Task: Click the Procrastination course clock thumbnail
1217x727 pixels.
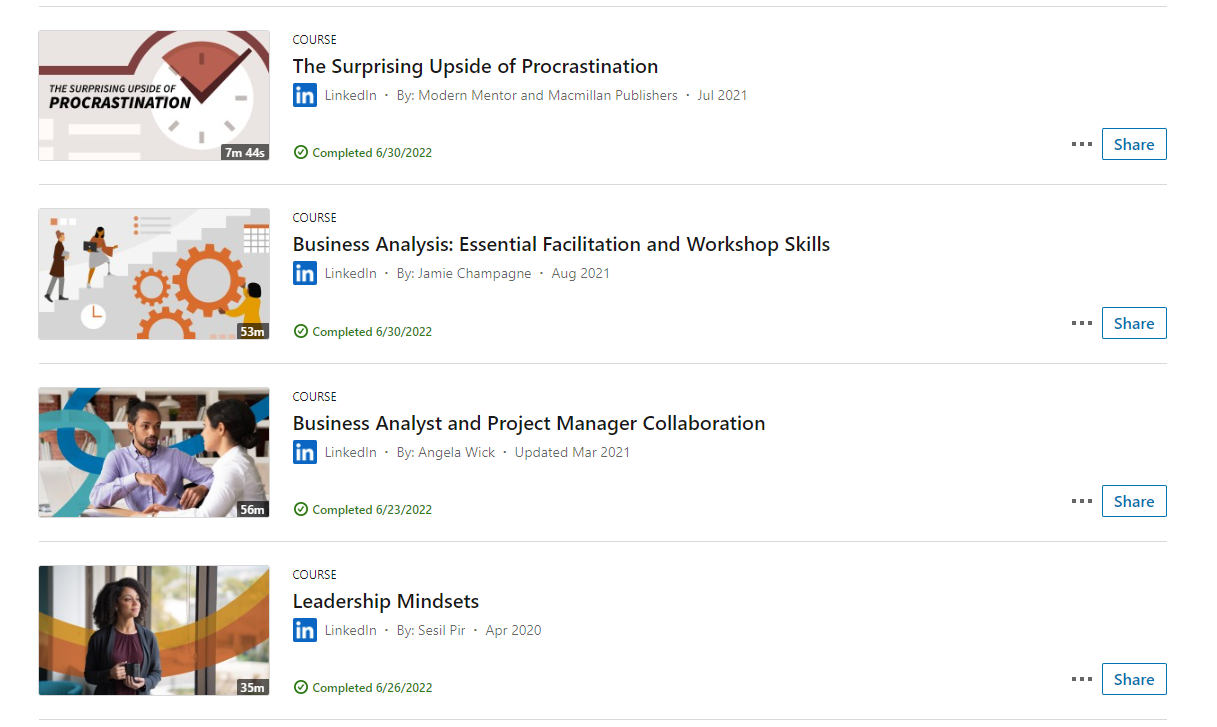Action: [x=154, y=95]
